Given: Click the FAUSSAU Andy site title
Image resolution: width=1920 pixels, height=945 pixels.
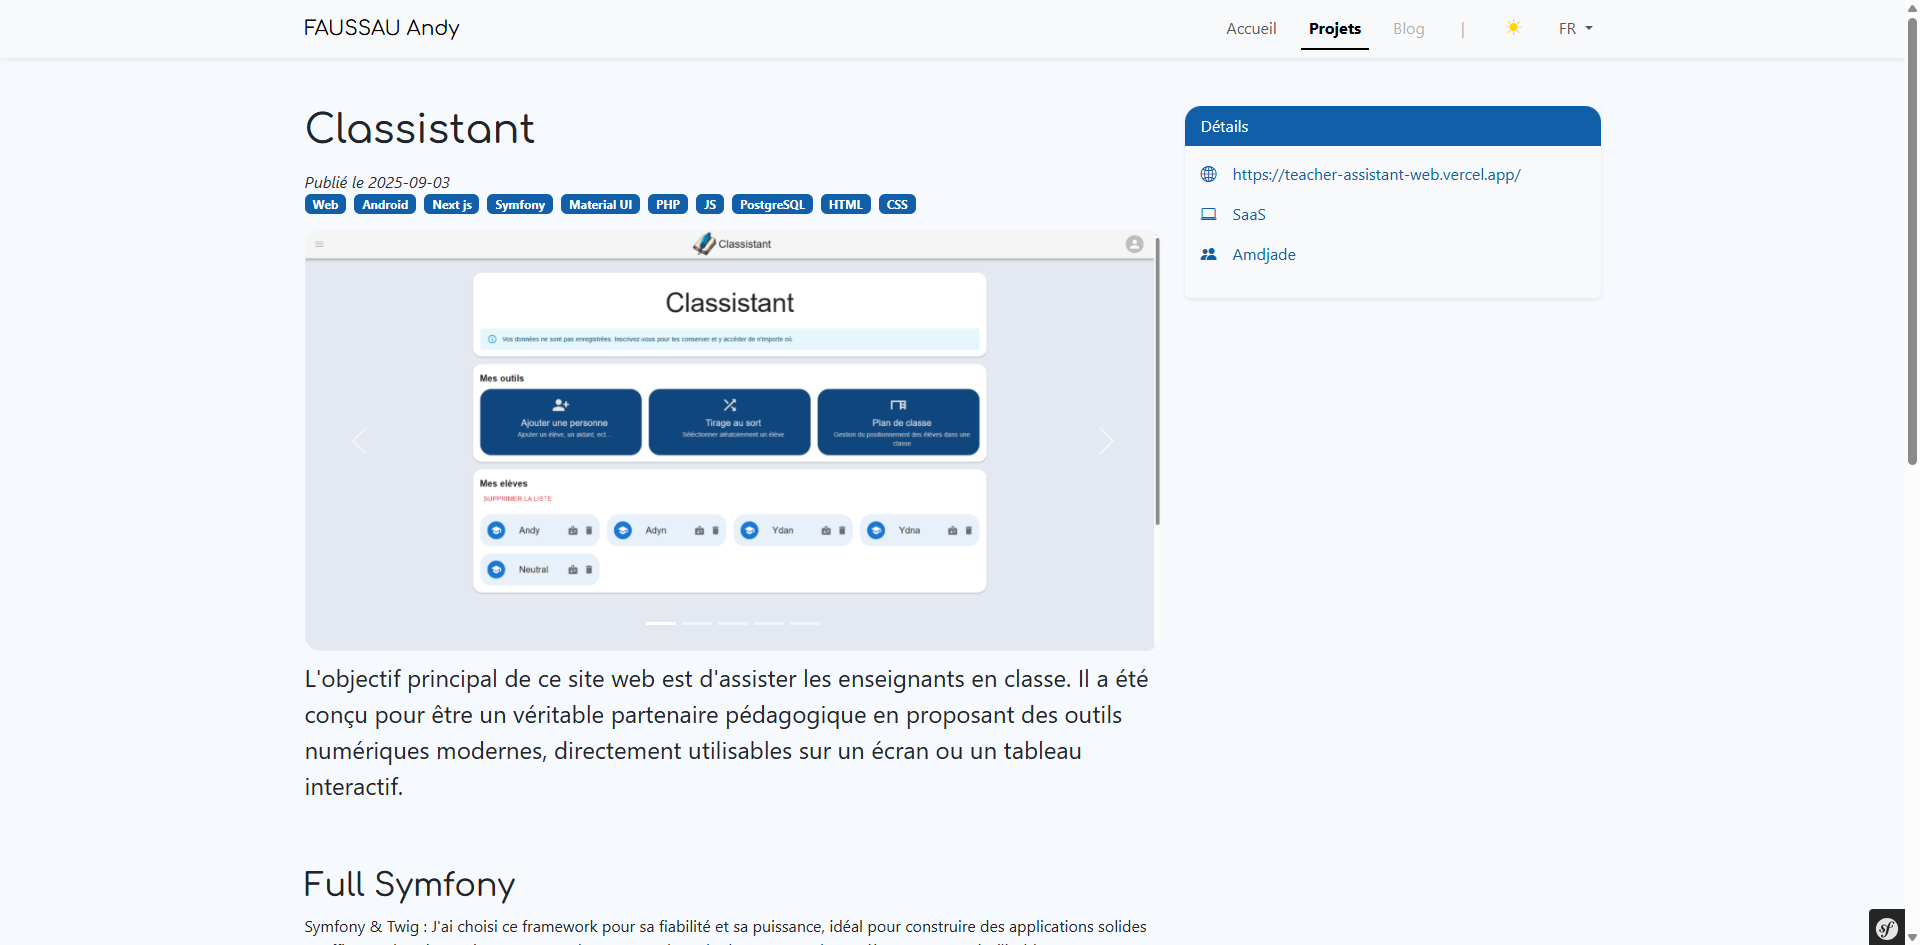Looking at the screenshot, I should pos(381,28).
